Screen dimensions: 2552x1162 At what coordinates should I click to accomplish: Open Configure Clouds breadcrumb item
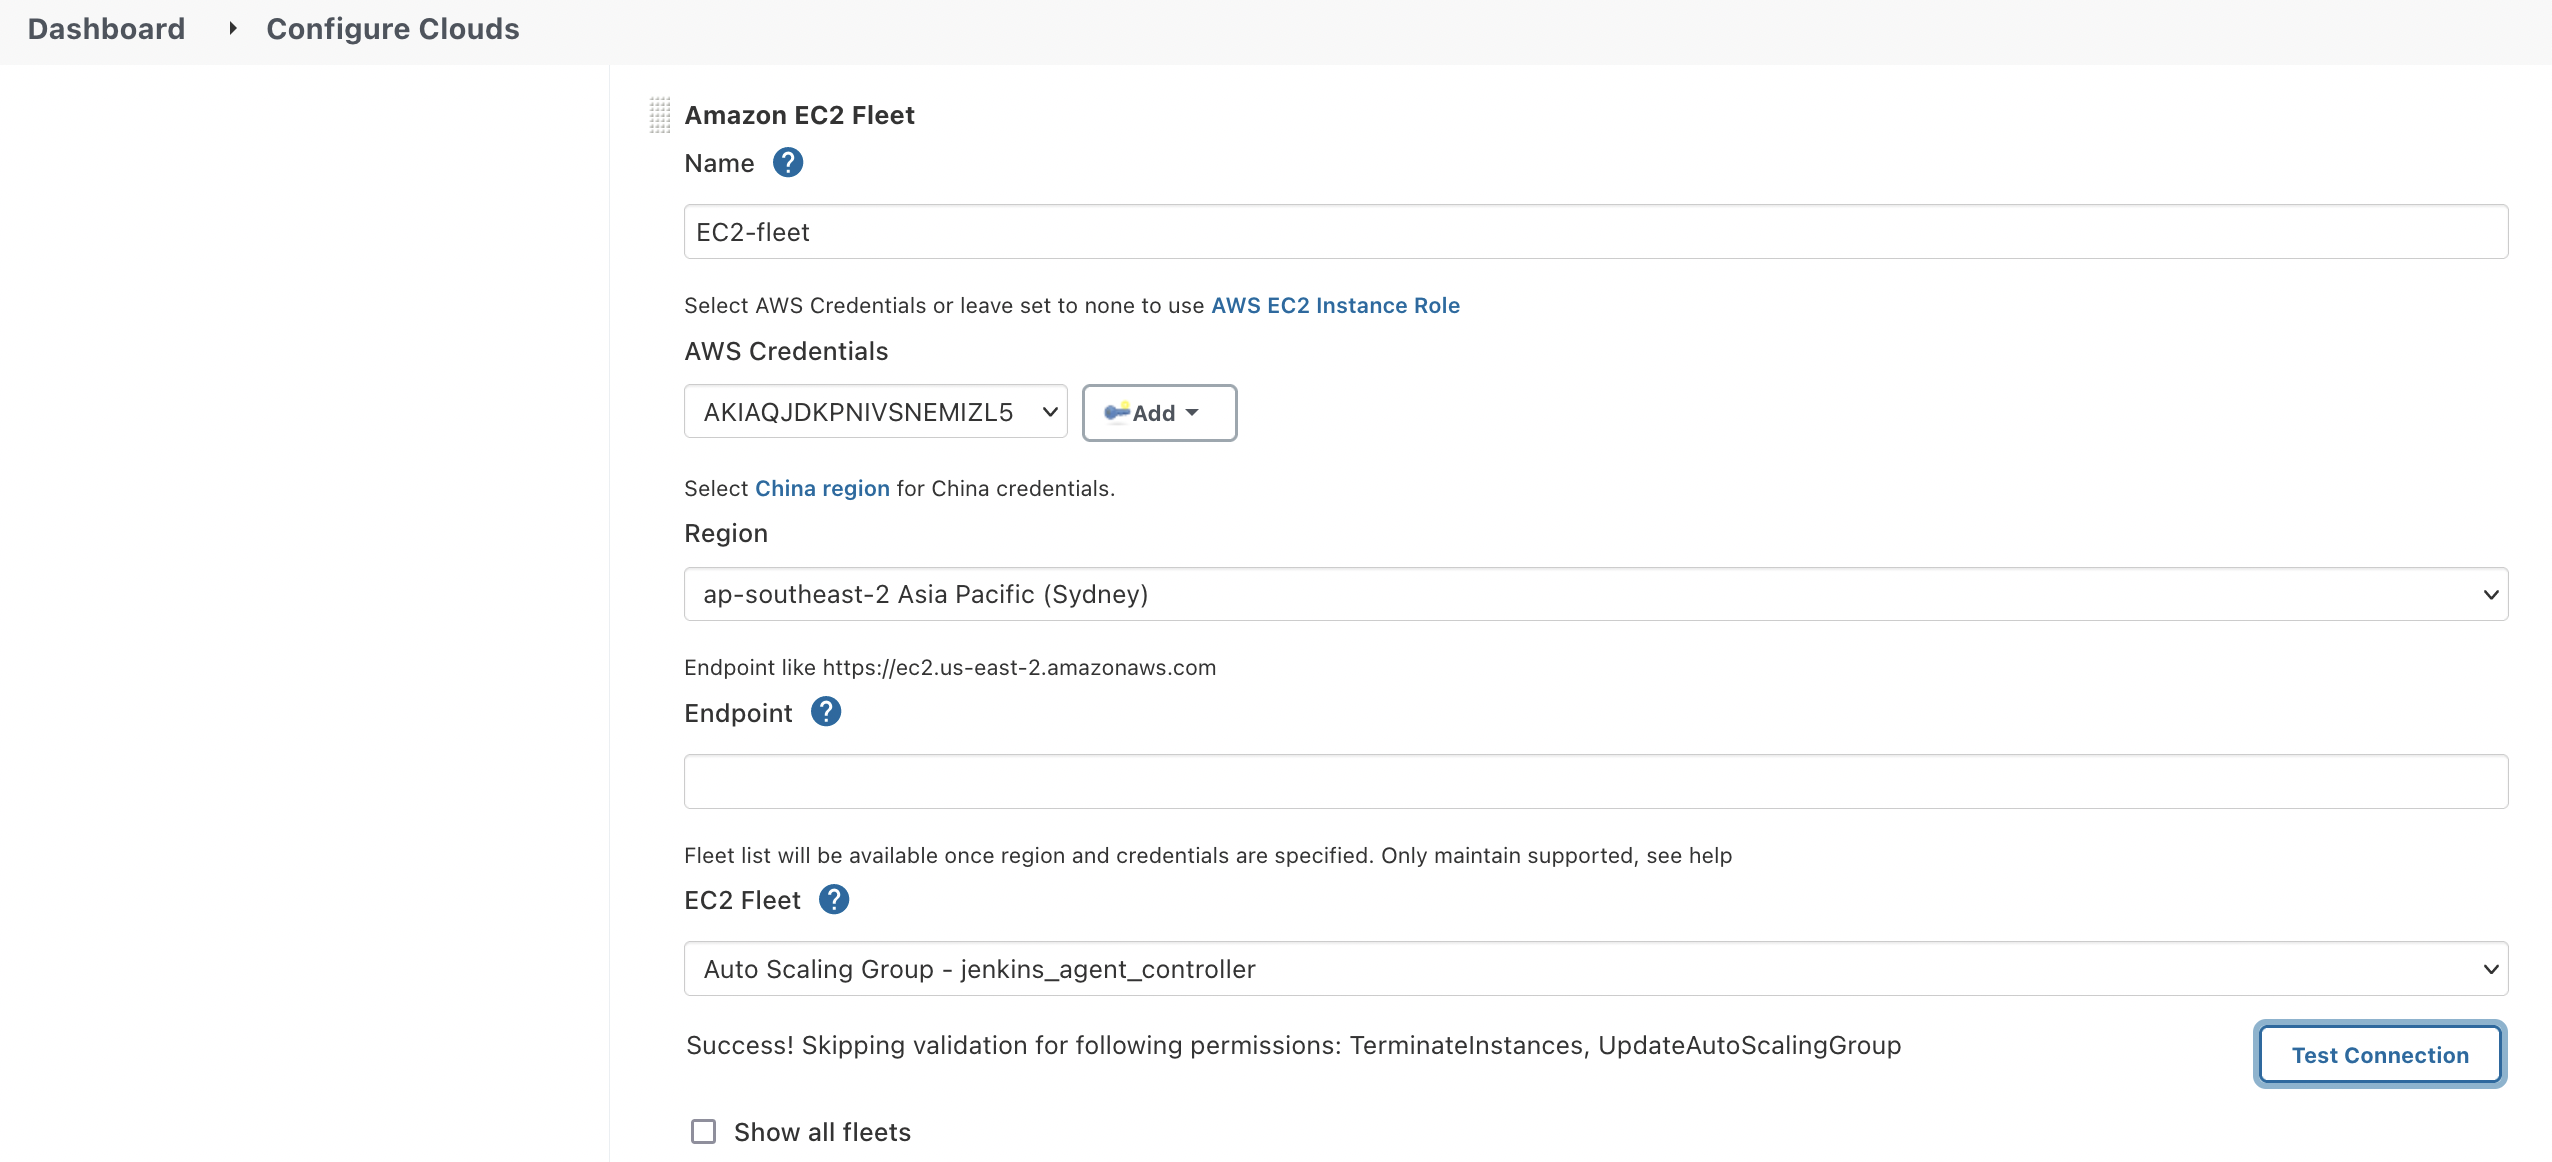[393, 29]
